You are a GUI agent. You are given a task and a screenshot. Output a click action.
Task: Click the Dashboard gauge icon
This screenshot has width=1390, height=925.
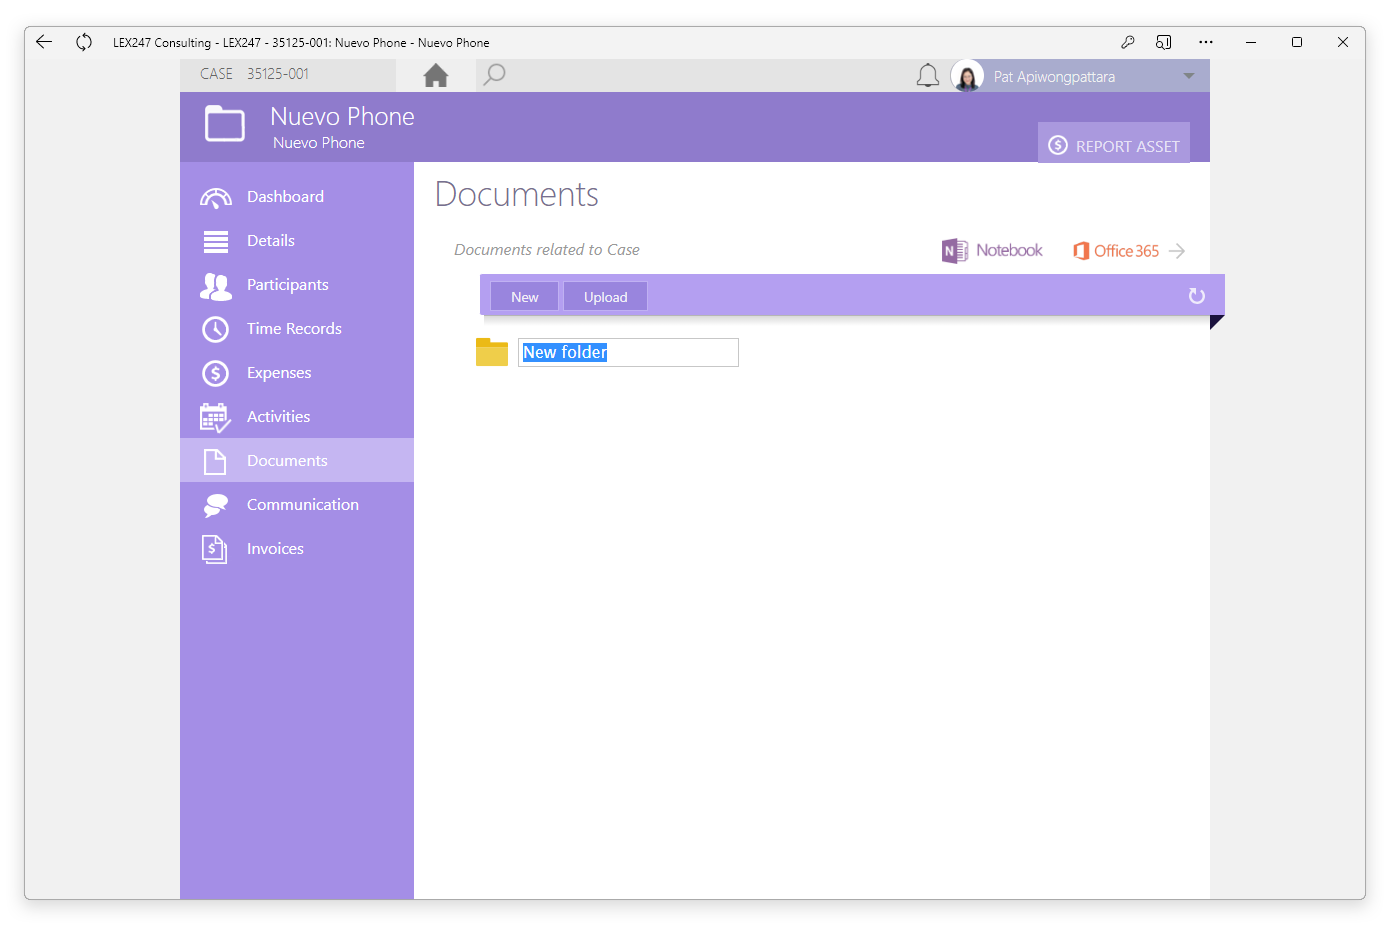216,197
